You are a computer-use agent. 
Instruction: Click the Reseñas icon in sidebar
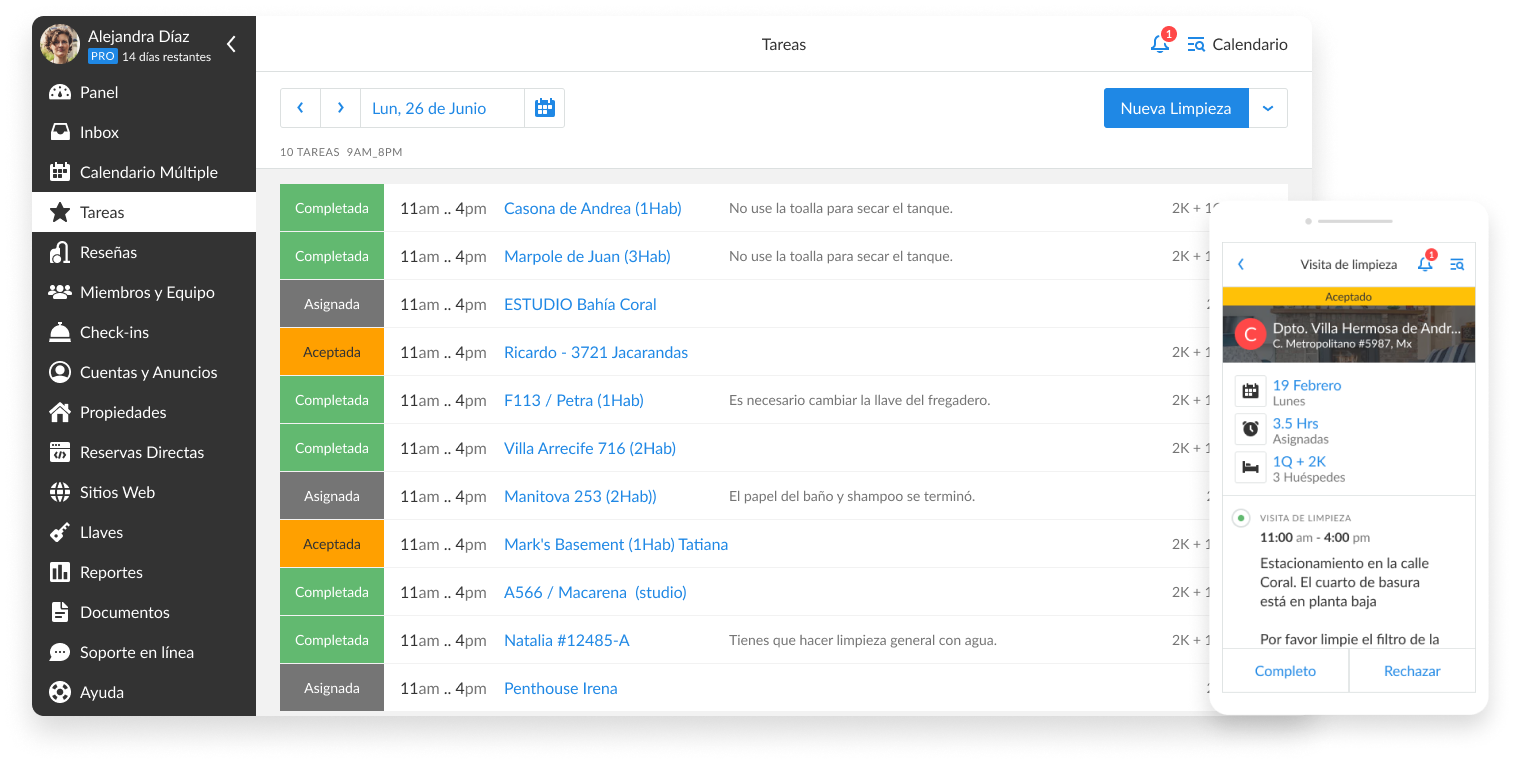tap(60, 252)
